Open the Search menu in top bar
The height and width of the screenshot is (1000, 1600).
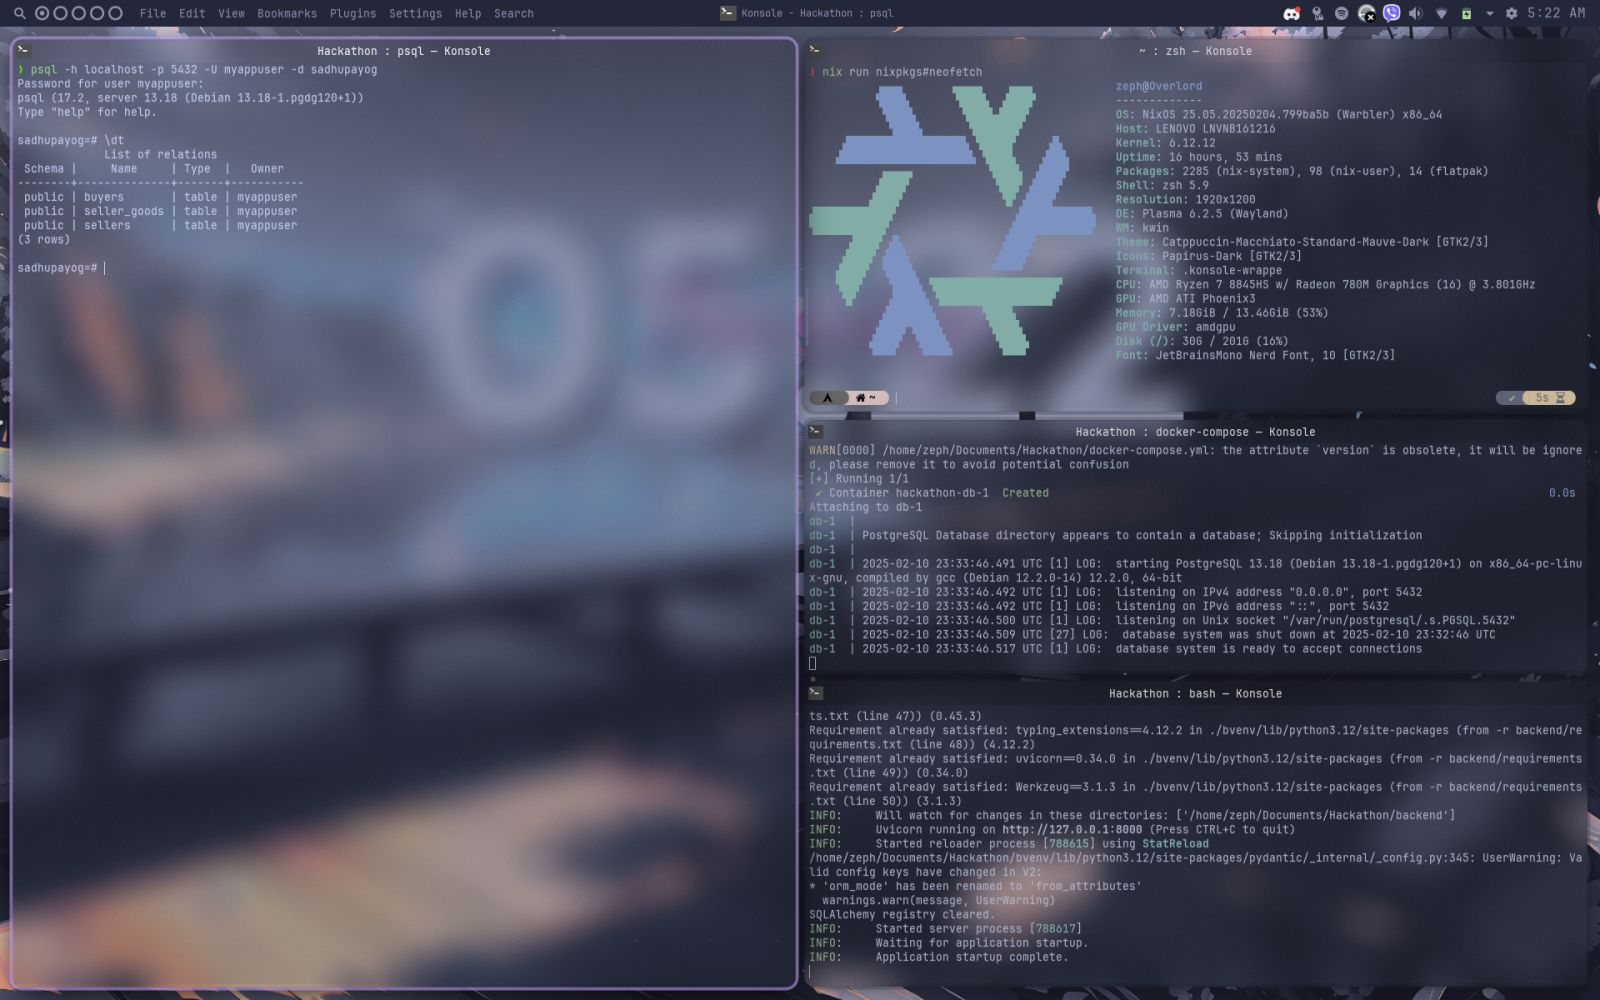click(514, 14)
